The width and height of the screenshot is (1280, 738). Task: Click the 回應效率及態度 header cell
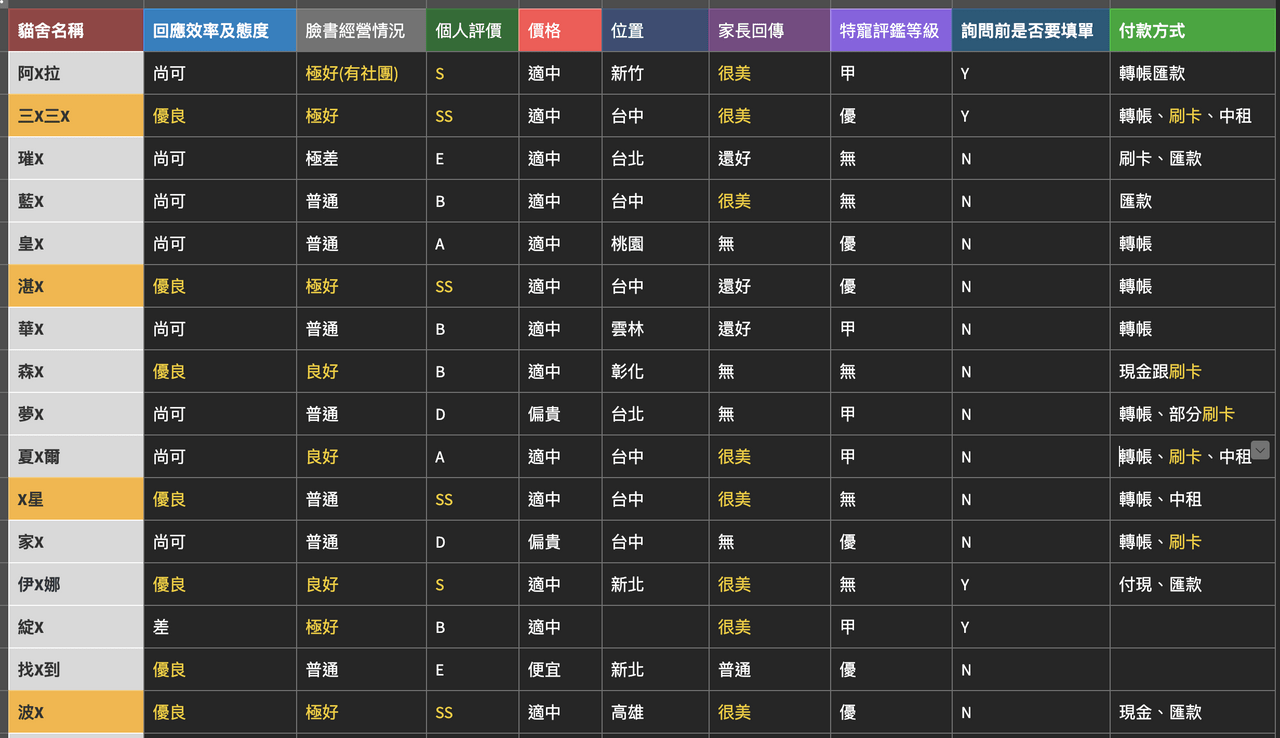click(220, 30)
